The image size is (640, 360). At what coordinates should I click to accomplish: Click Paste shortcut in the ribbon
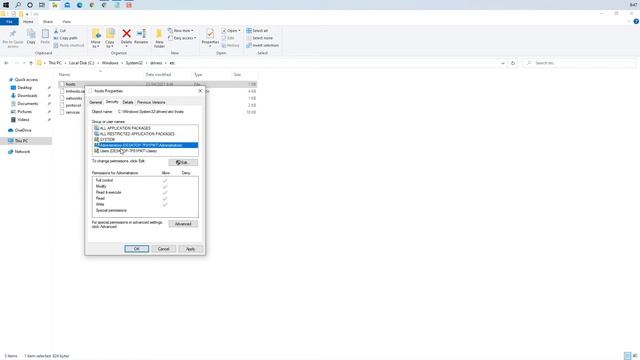pyautogui.click(x=69, y=45)
